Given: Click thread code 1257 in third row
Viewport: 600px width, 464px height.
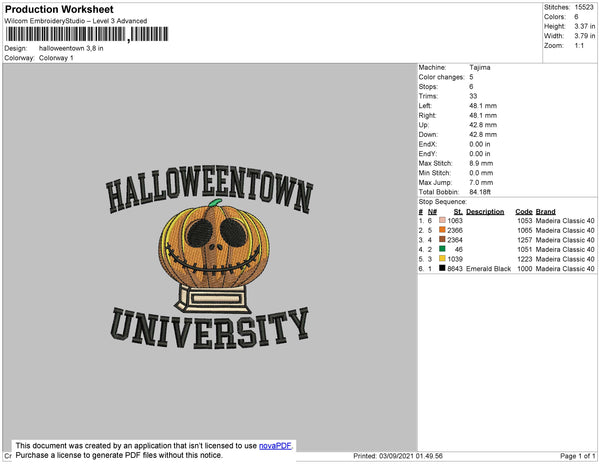Looking at the screenshot, I should [x=525, y=240].
